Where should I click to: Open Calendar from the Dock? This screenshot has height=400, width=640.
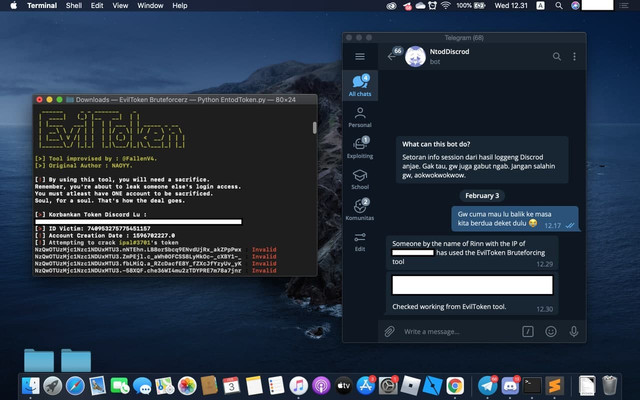(x=231, y=386)
